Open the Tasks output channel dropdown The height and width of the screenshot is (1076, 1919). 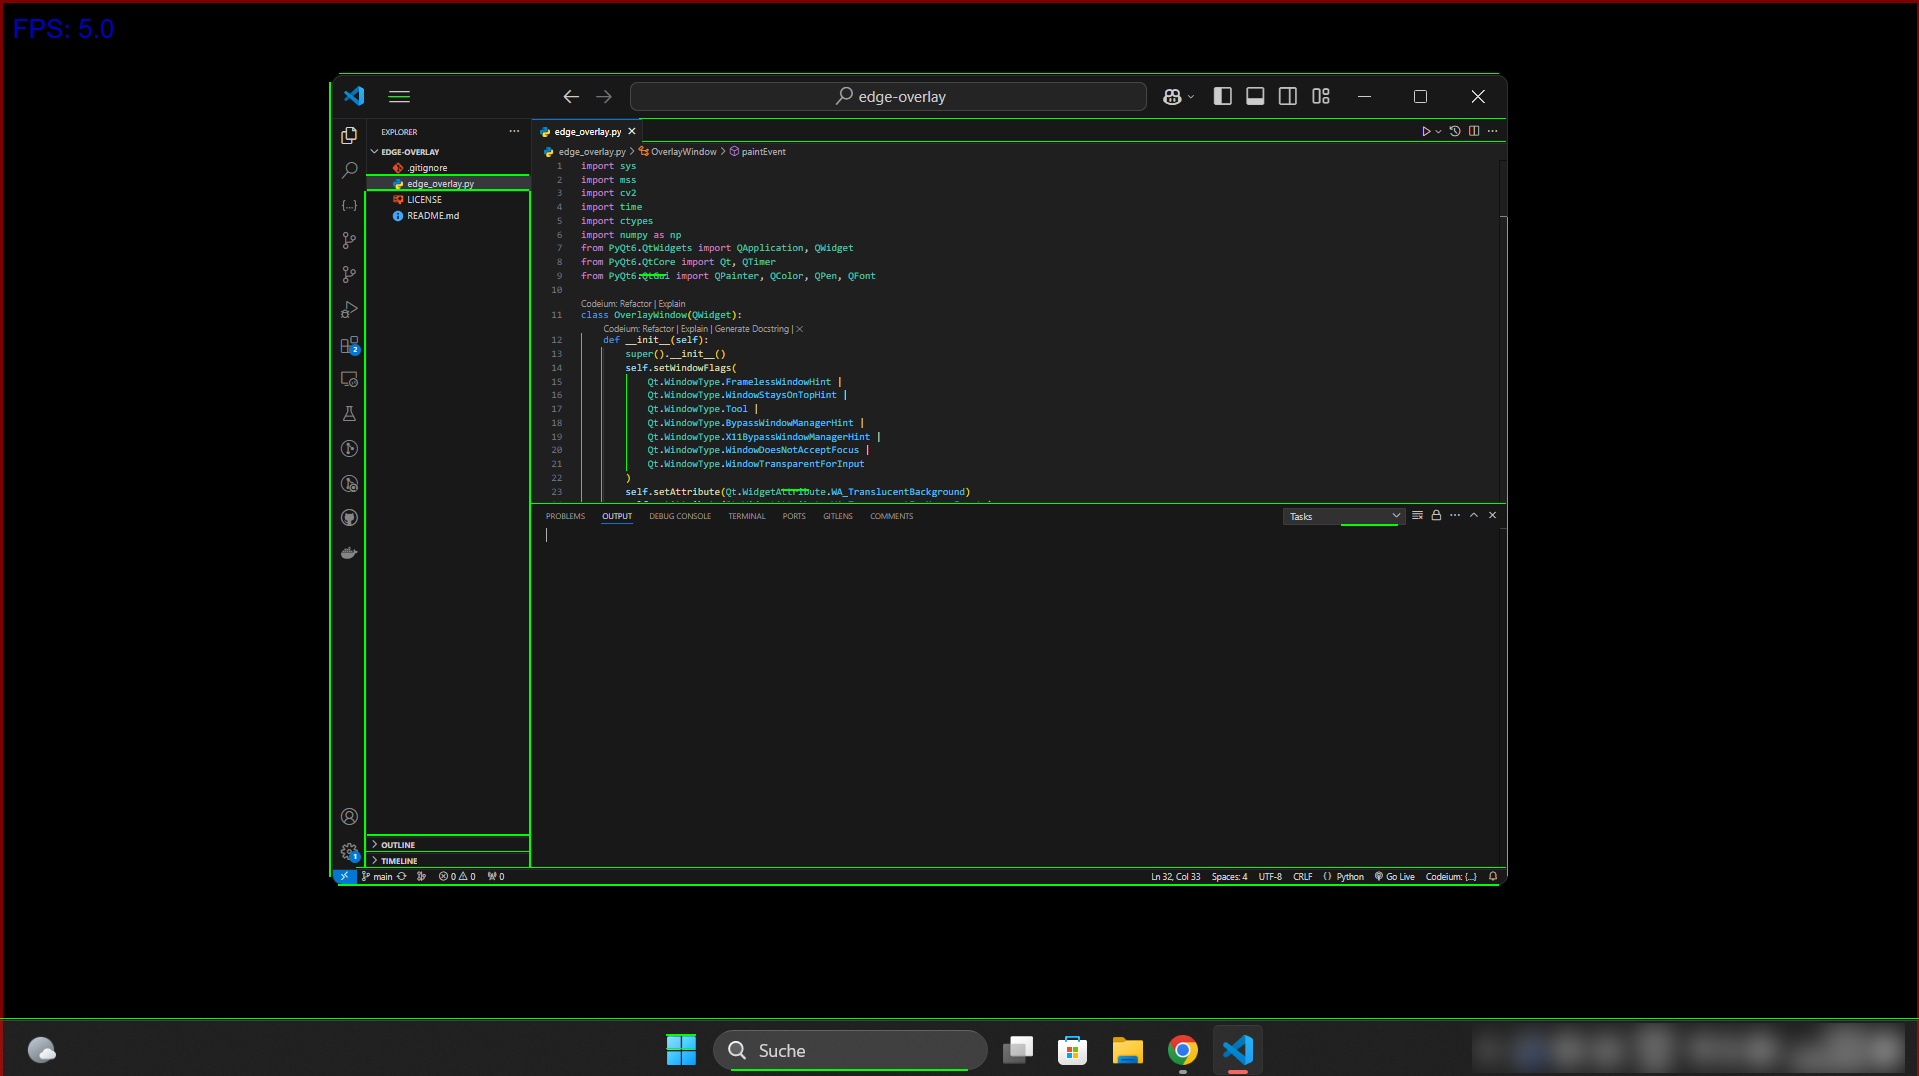tap(1343, 516)
